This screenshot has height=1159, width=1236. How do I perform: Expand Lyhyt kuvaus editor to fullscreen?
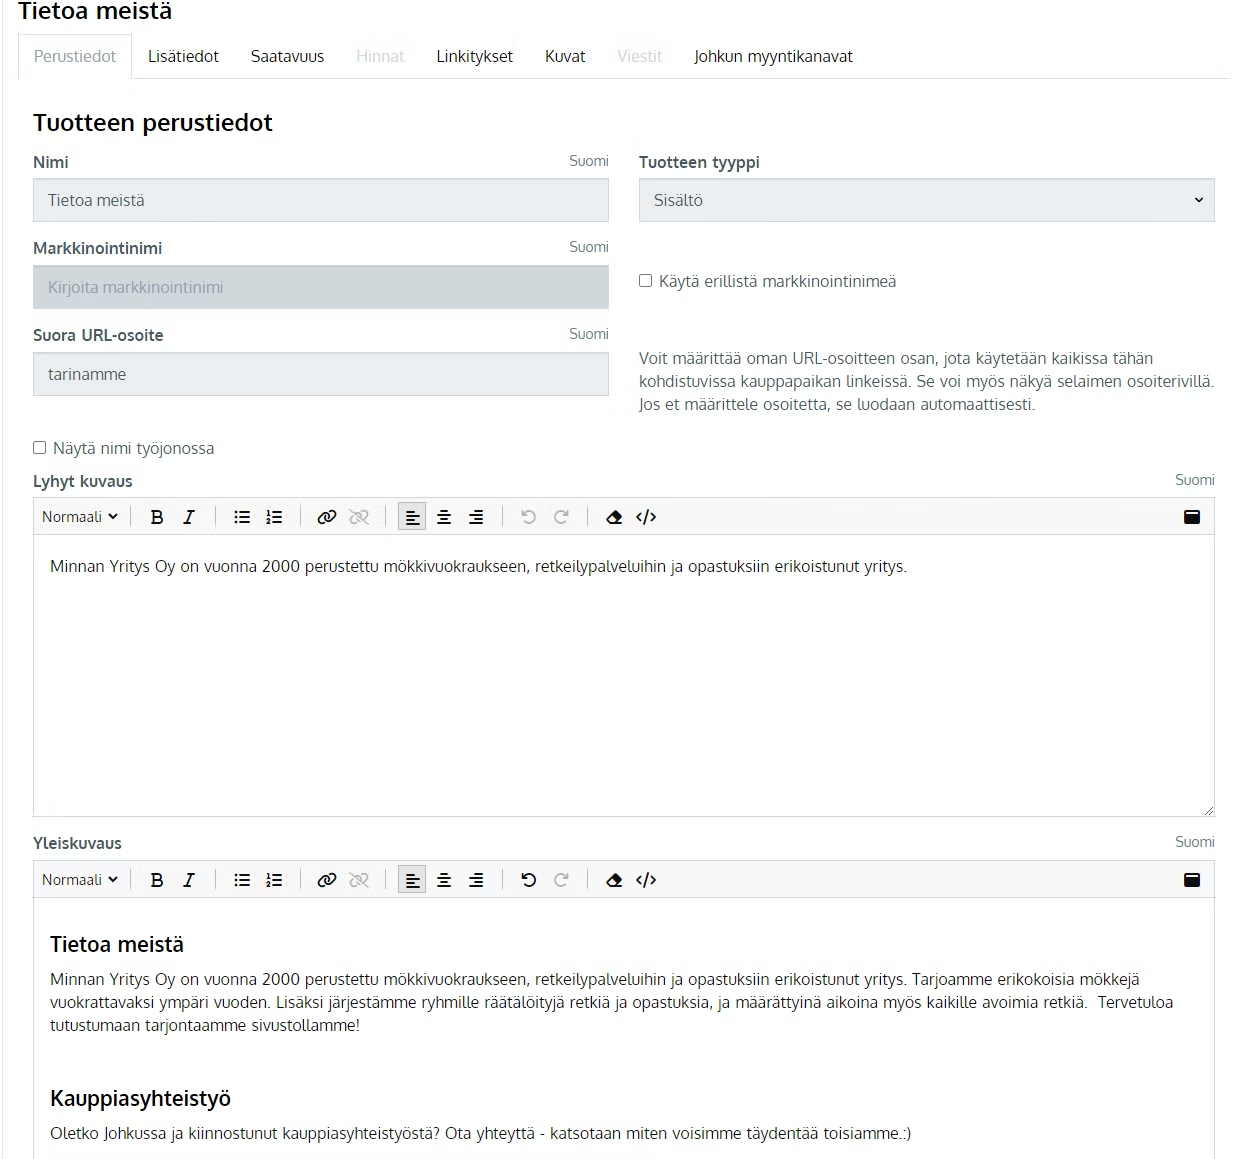pyautogui.click(x=1191, y=517)
